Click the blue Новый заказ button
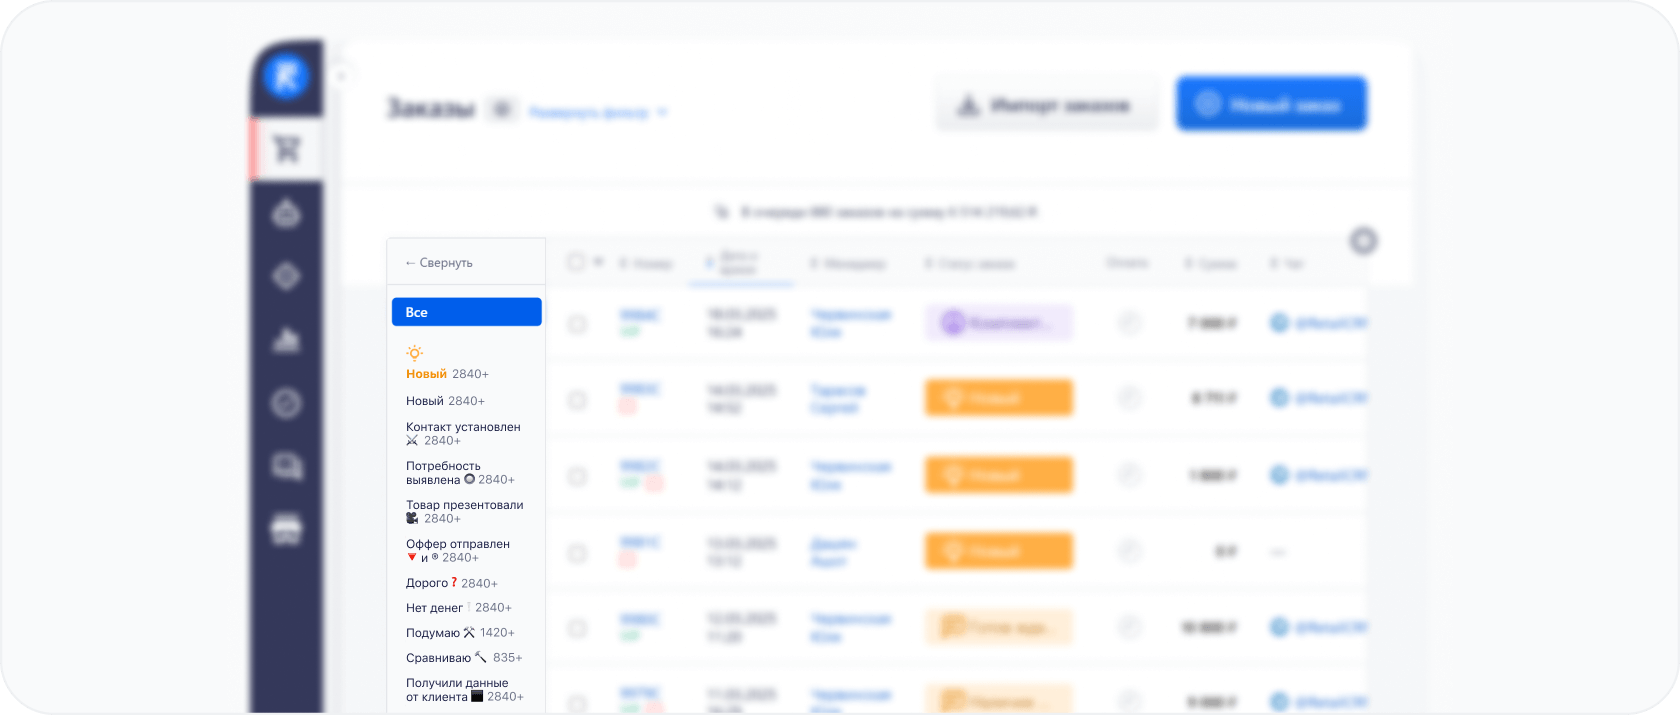The height and width of the screenshot is (715, 1680). 1271,104
